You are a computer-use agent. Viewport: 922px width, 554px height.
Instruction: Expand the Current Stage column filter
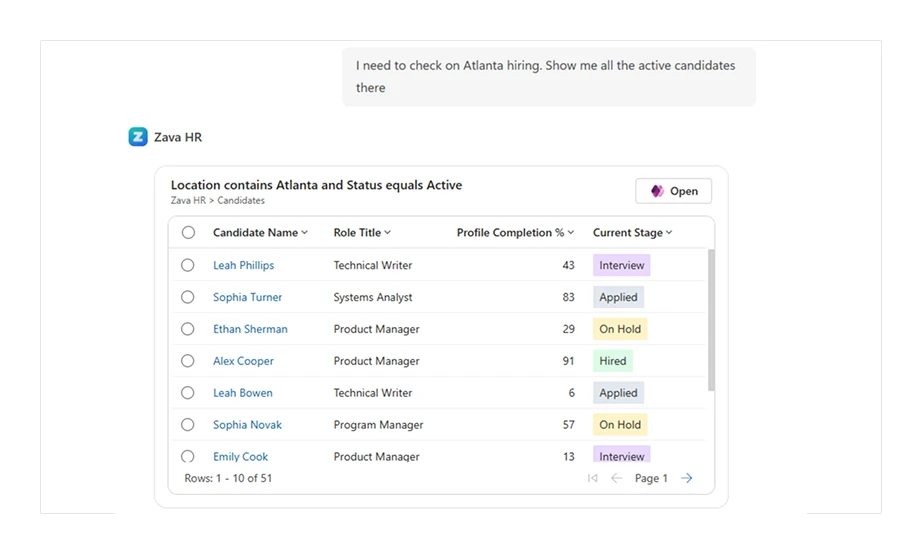click(669, 233)
